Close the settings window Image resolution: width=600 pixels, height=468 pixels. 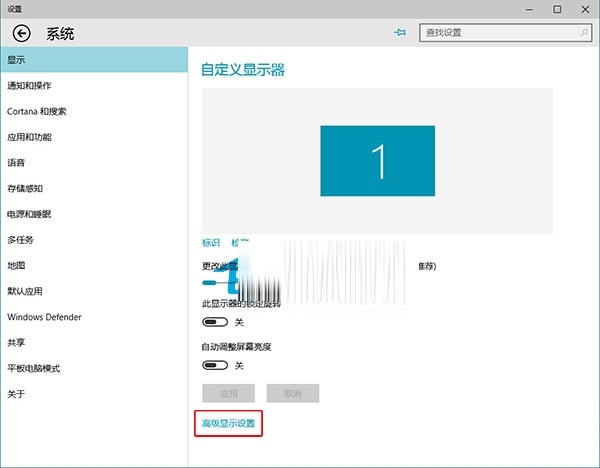pos(585,9)
